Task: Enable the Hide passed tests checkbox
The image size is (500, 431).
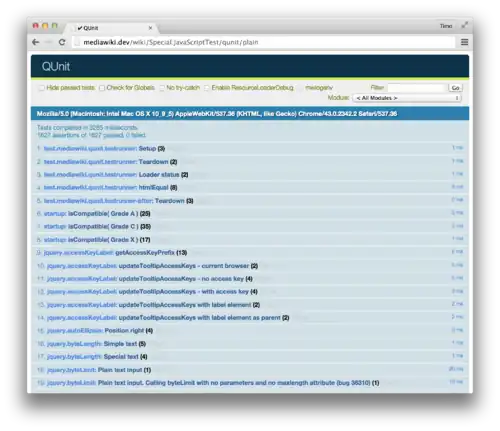Action: pyautogui.click(x=42, y=88)
